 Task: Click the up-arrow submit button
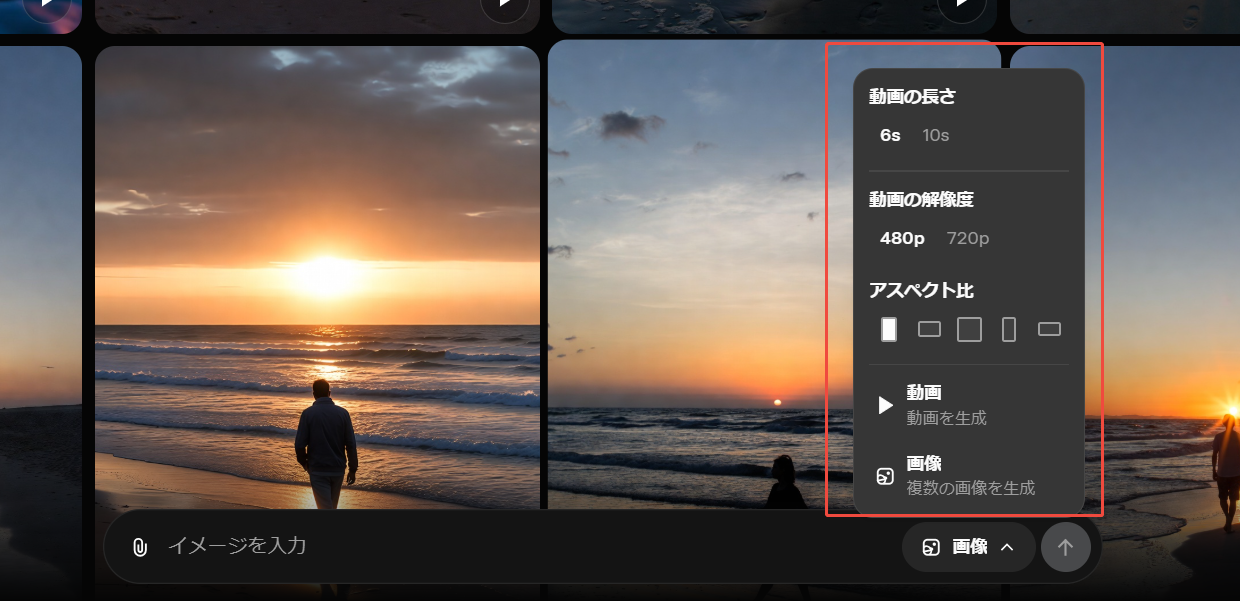coord(1066,547)
